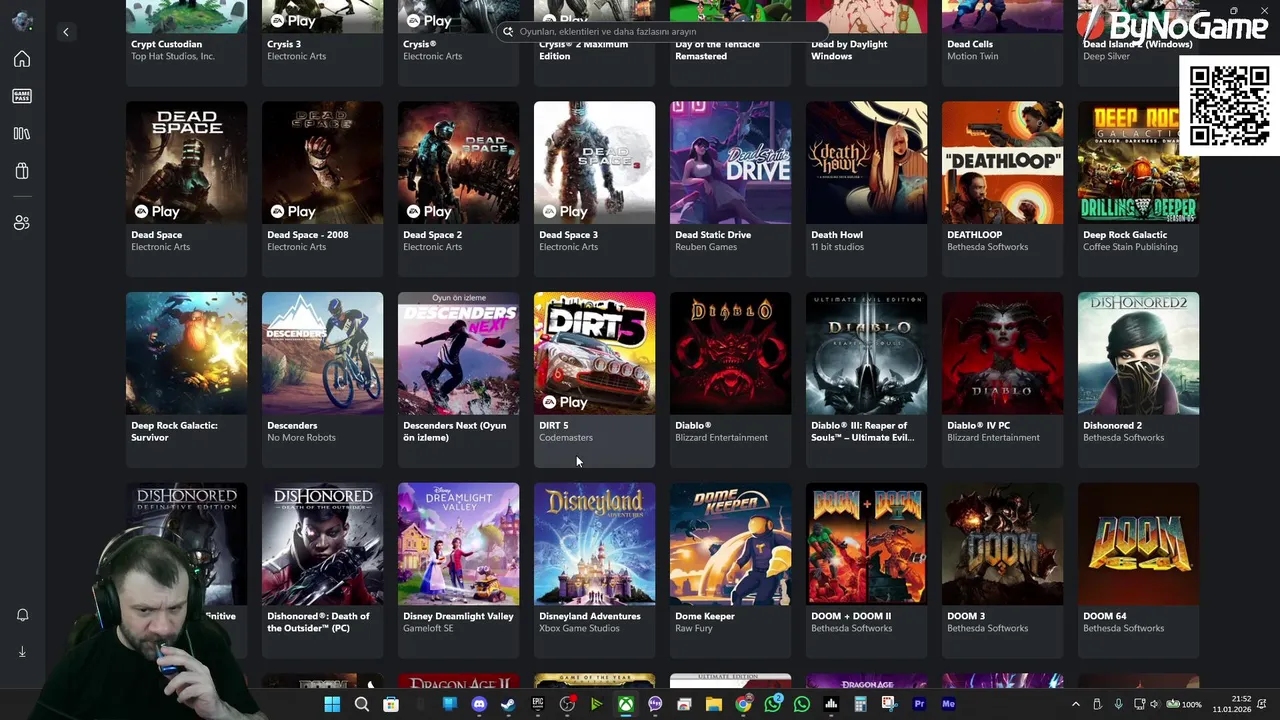Open Deep Rock Galactic: Survivor tile
Viewport: 1280px width, 720px height.
(186, 379)
